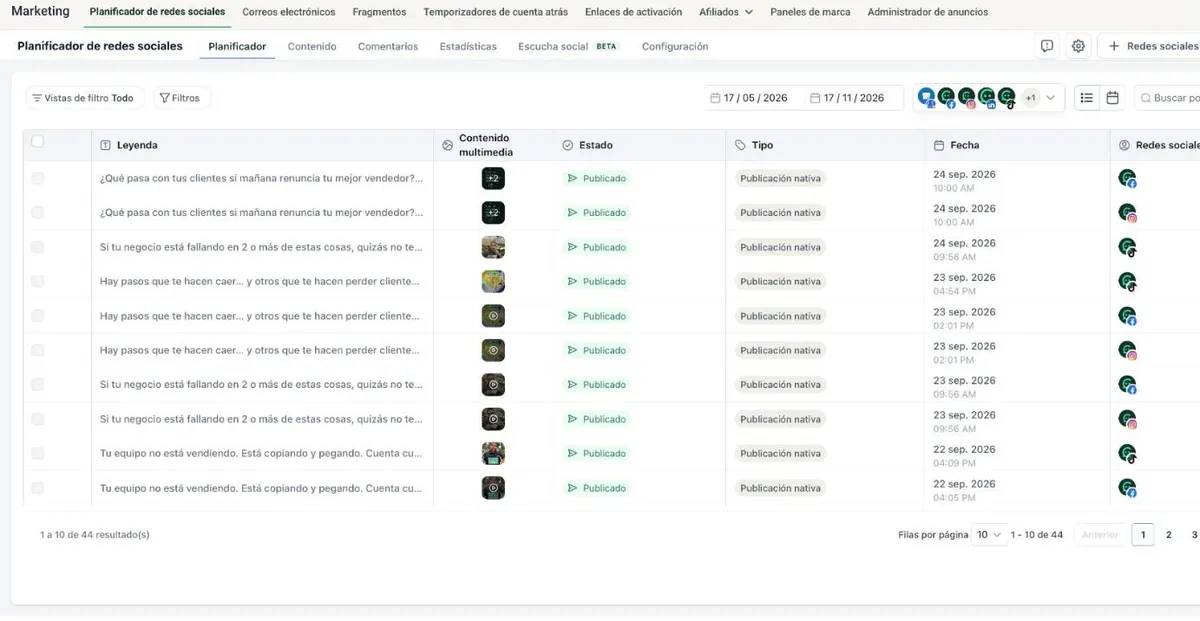
Task: Click the Facebook account icon in the 22 sep. 04:05 PM row
Action: [1127, 489]
